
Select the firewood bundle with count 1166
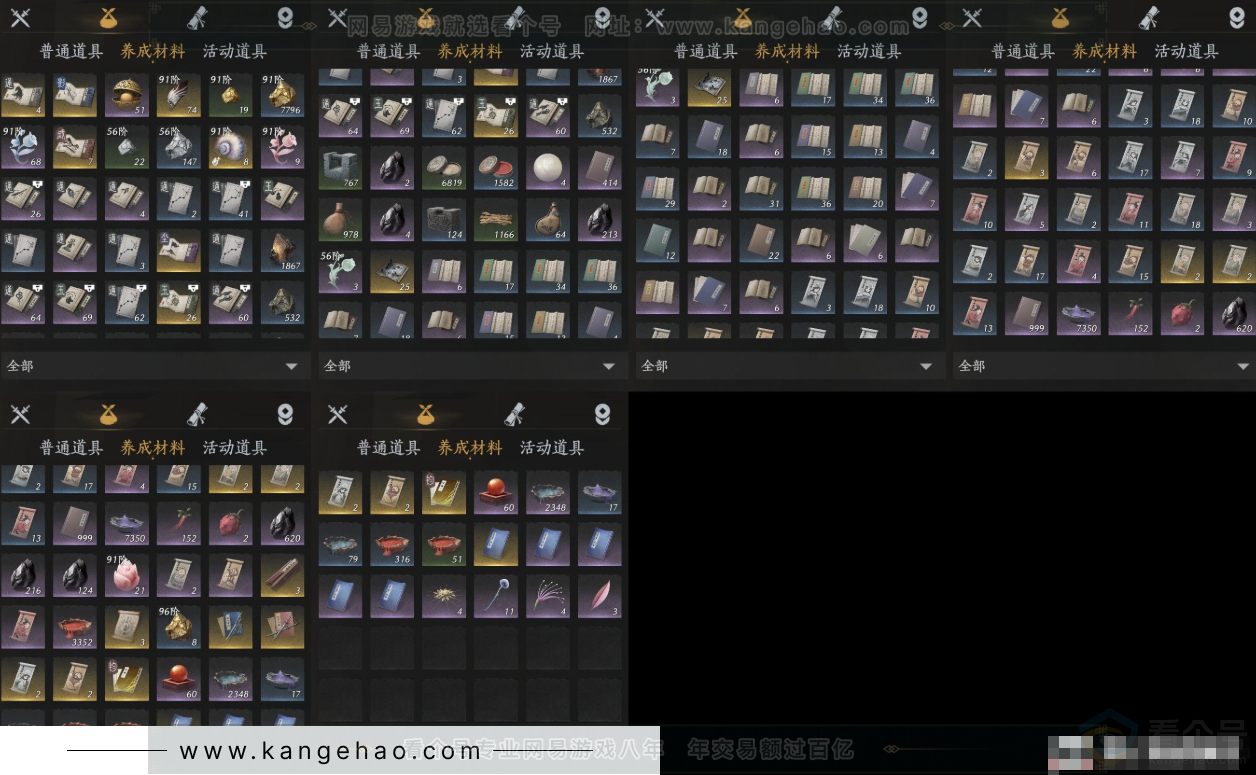tap(496, 221)
